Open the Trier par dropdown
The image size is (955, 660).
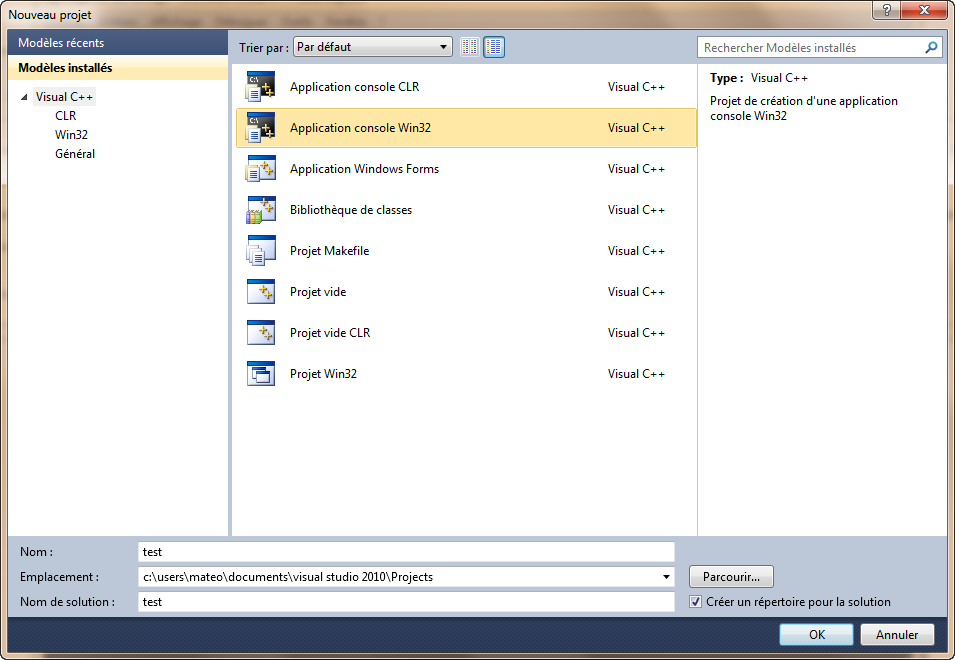373,47
